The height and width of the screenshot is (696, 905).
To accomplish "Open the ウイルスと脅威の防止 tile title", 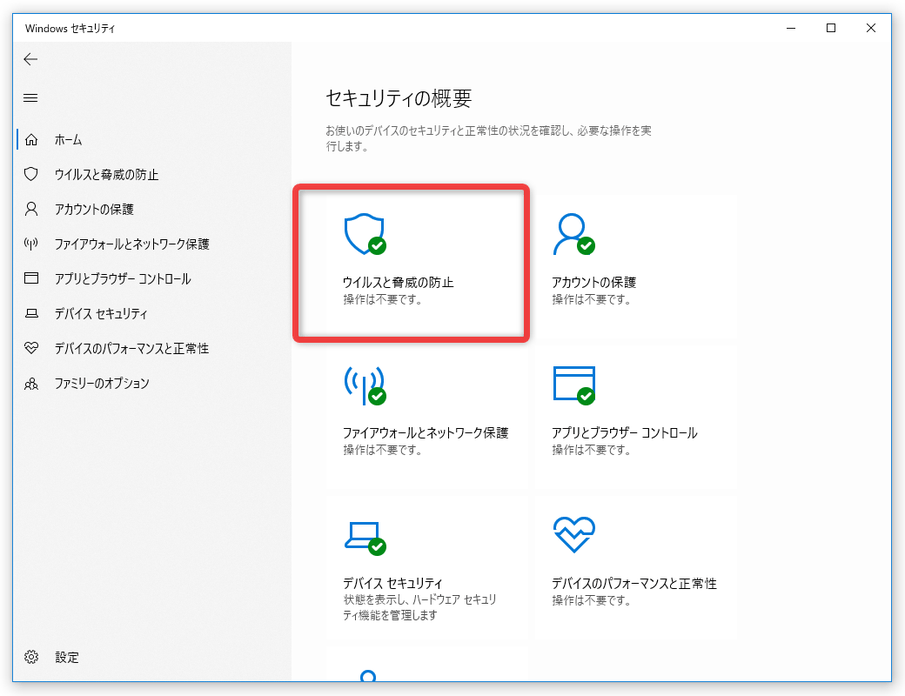I will (398, 282).
